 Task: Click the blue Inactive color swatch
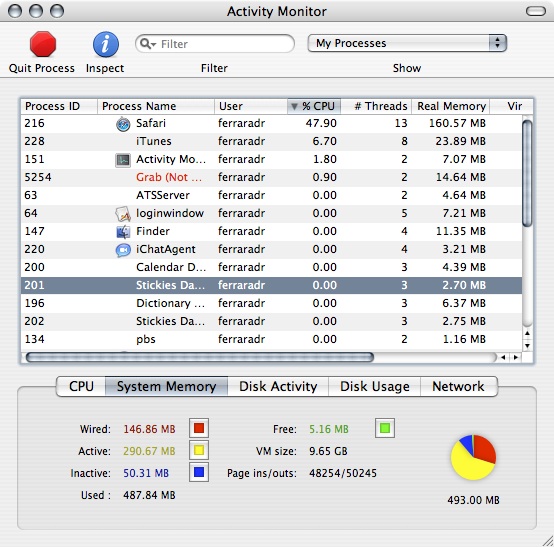199,472
